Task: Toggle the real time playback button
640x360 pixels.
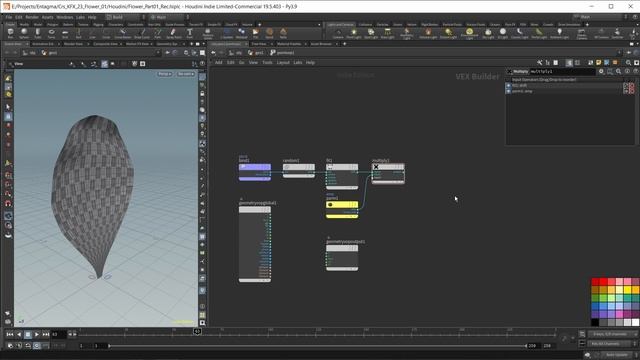Action: point(37,346)
